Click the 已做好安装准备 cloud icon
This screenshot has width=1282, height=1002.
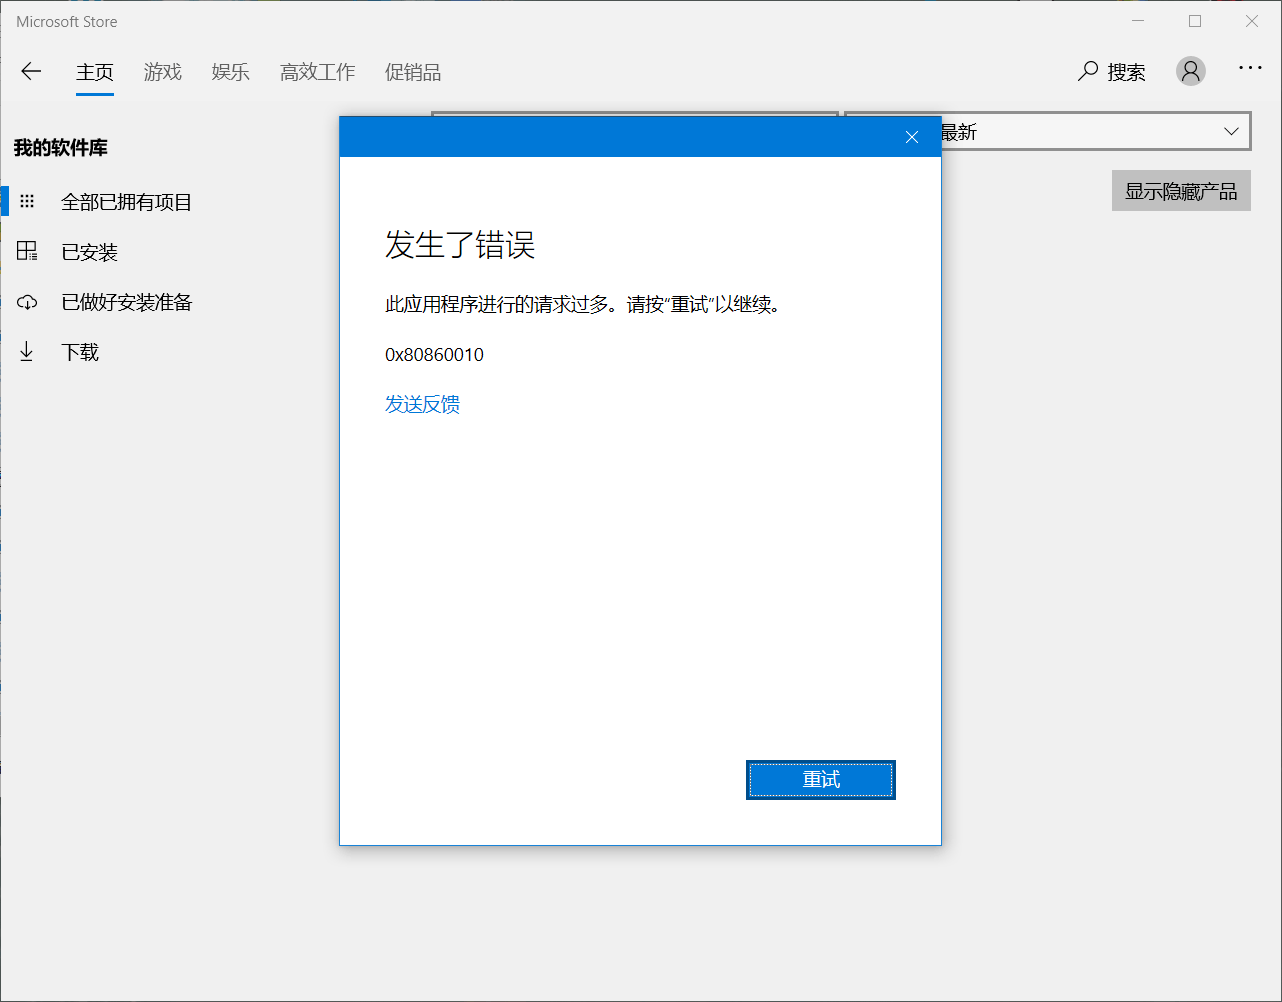coord(27,302)
